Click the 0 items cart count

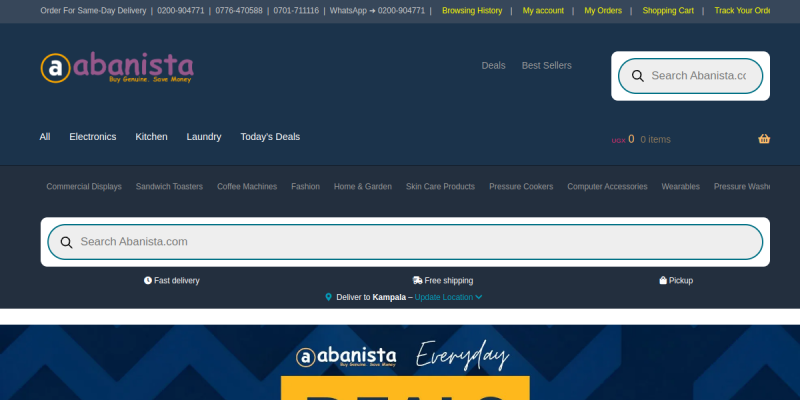click(655, 139)
